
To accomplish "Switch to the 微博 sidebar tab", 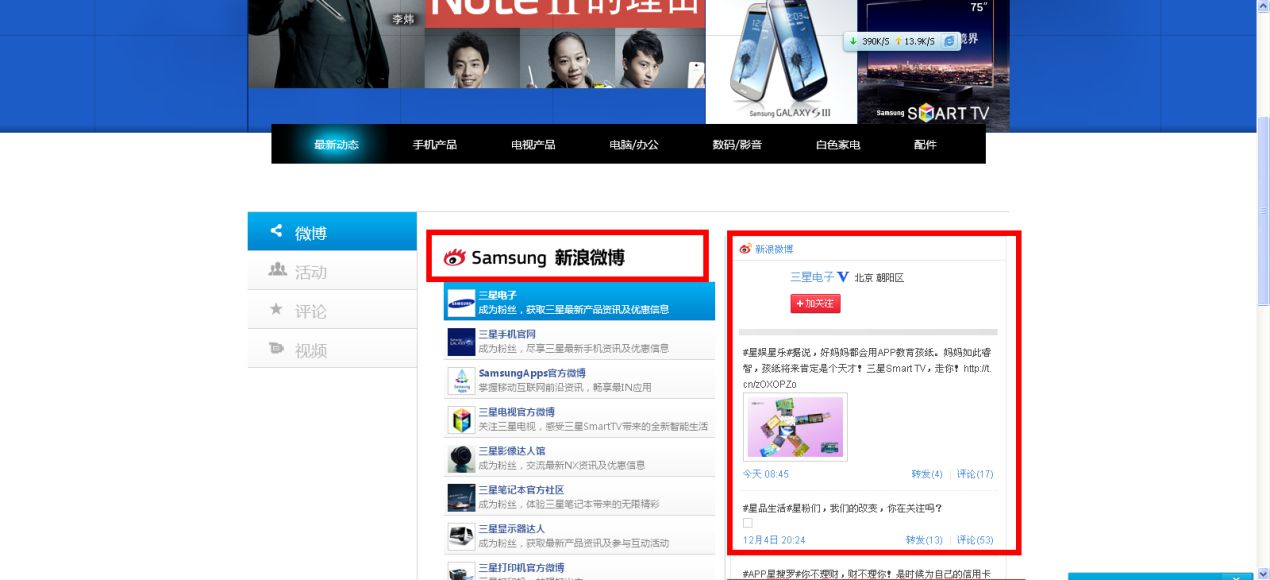I will click(332, 232).
